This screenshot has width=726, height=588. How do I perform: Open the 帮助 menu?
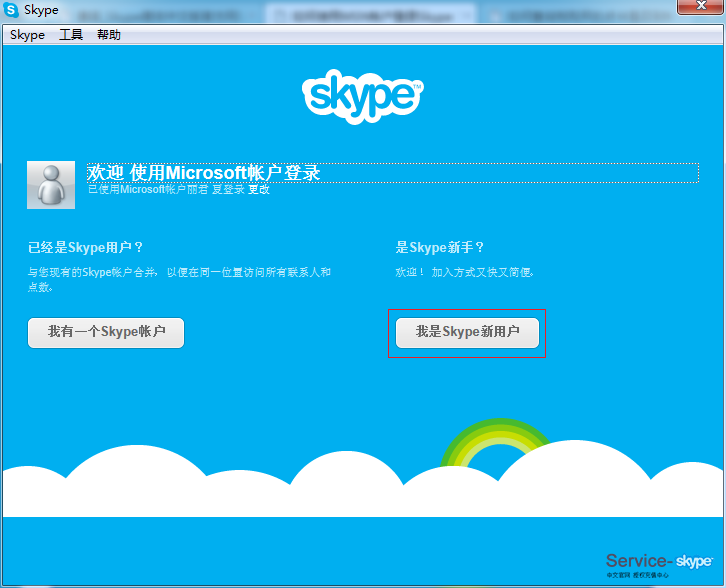(x=109, y=35)
